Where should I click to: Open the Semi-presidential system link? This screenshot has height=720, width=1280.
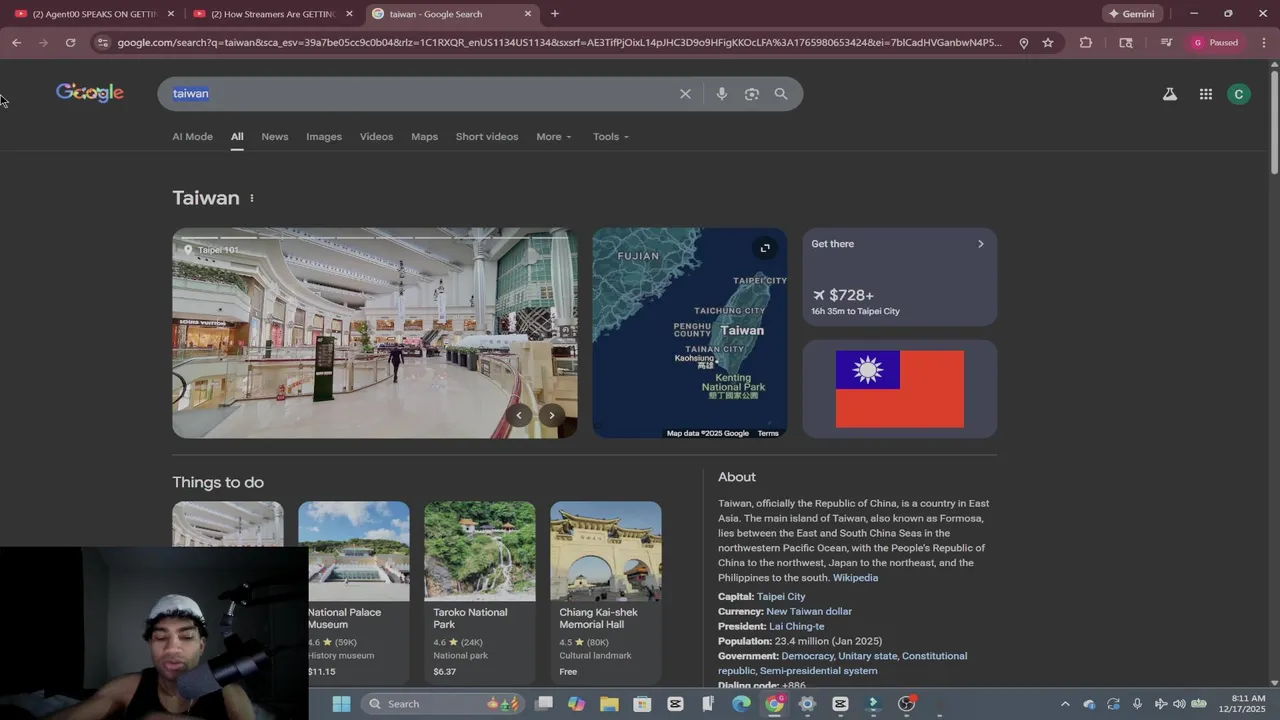819,671
